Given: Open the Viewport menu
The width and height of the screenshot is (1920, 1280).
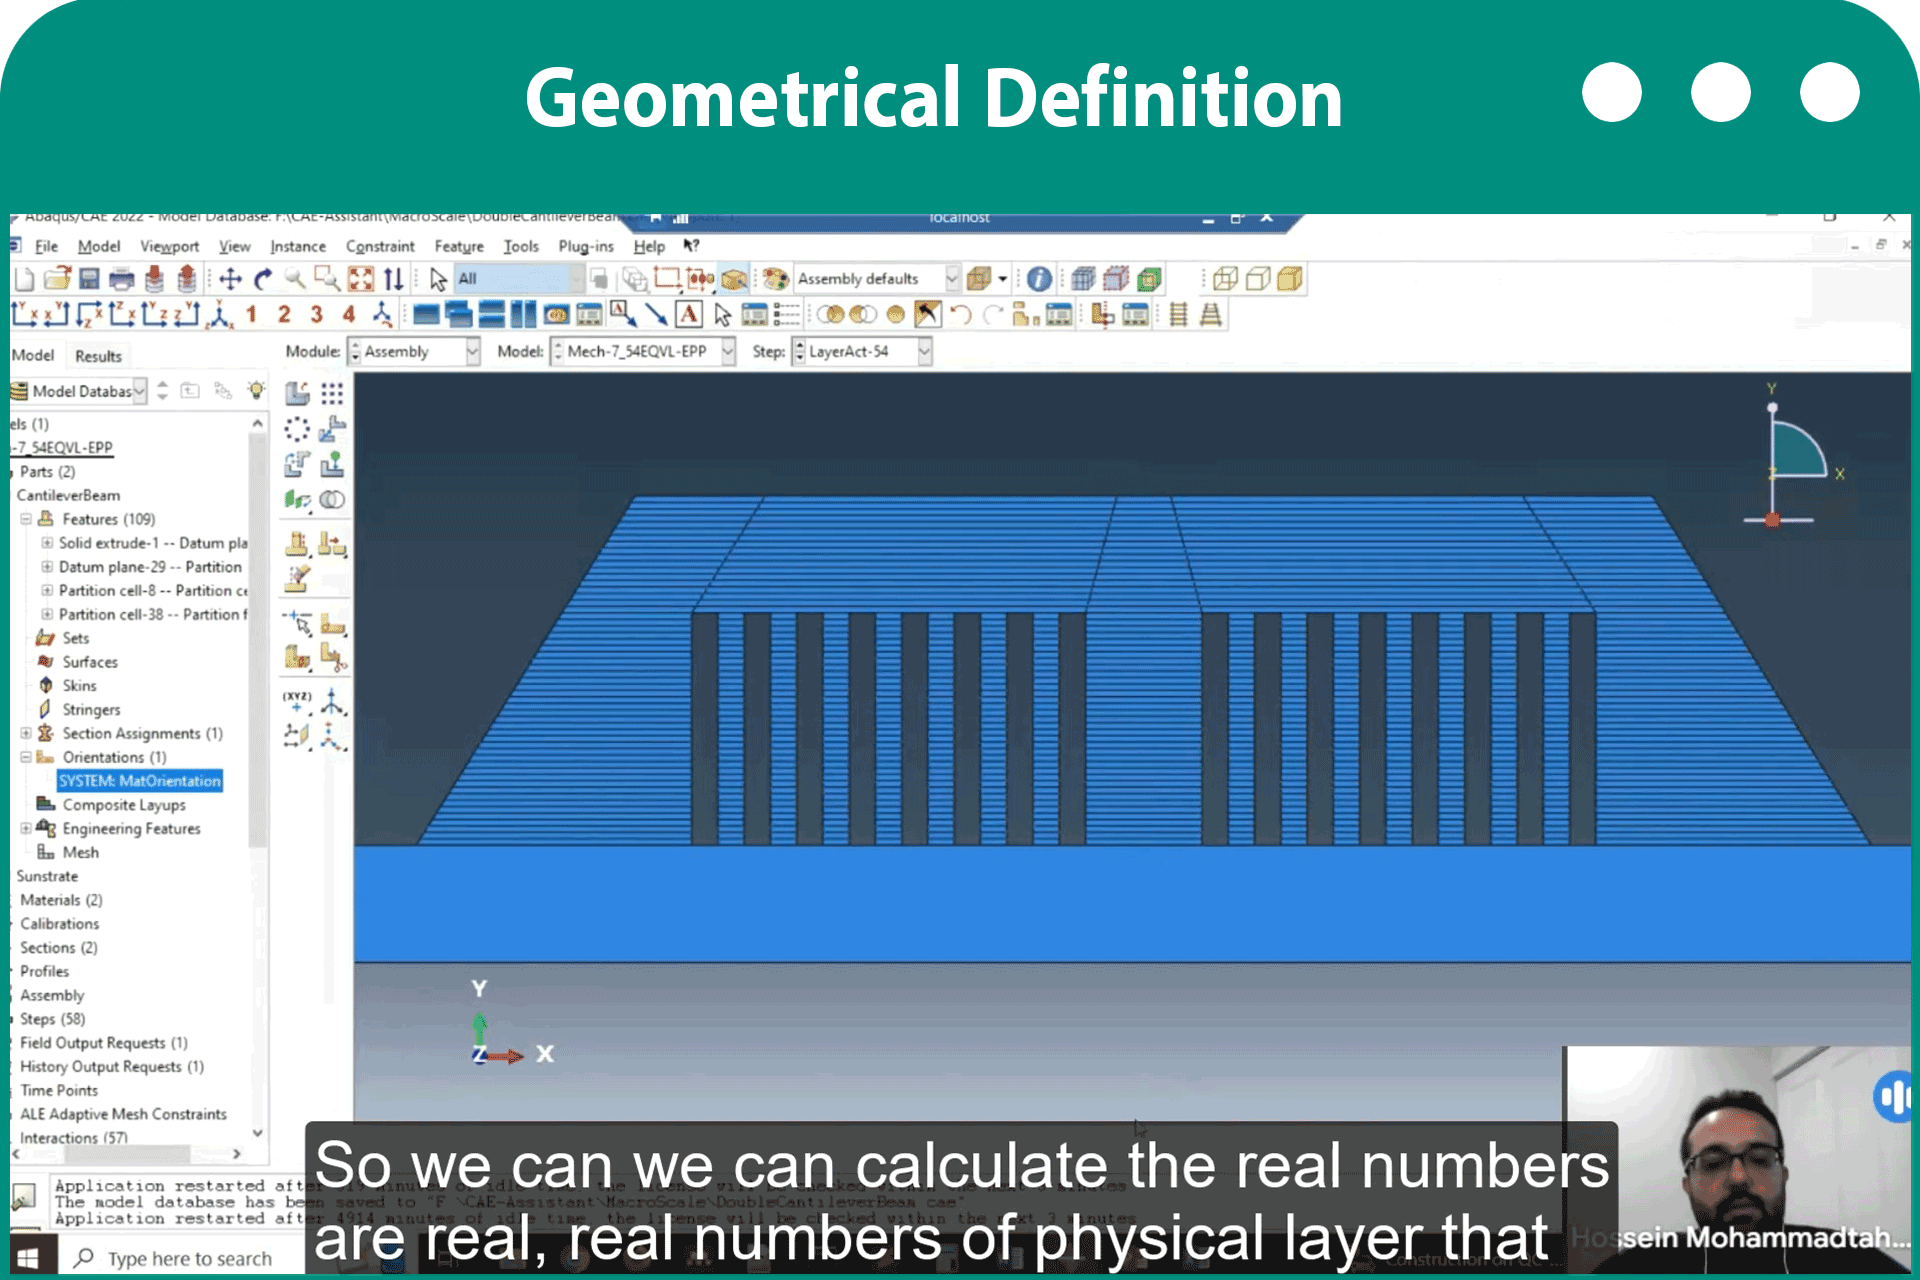Looking at the screenshot, I should coord(169,246).
